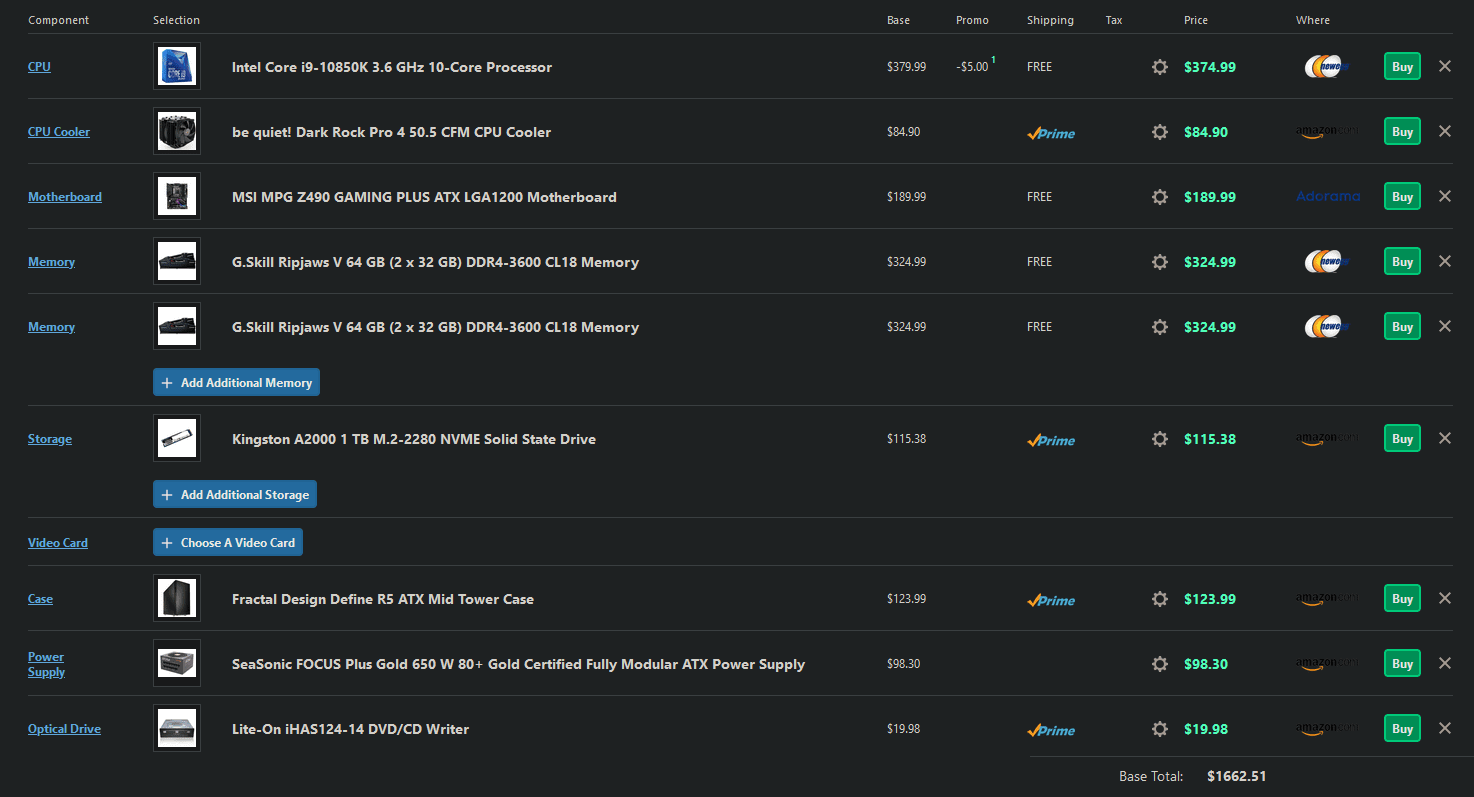Open the CPU Cooler component link
The image size is (1474, 797).
click(59, 132)
